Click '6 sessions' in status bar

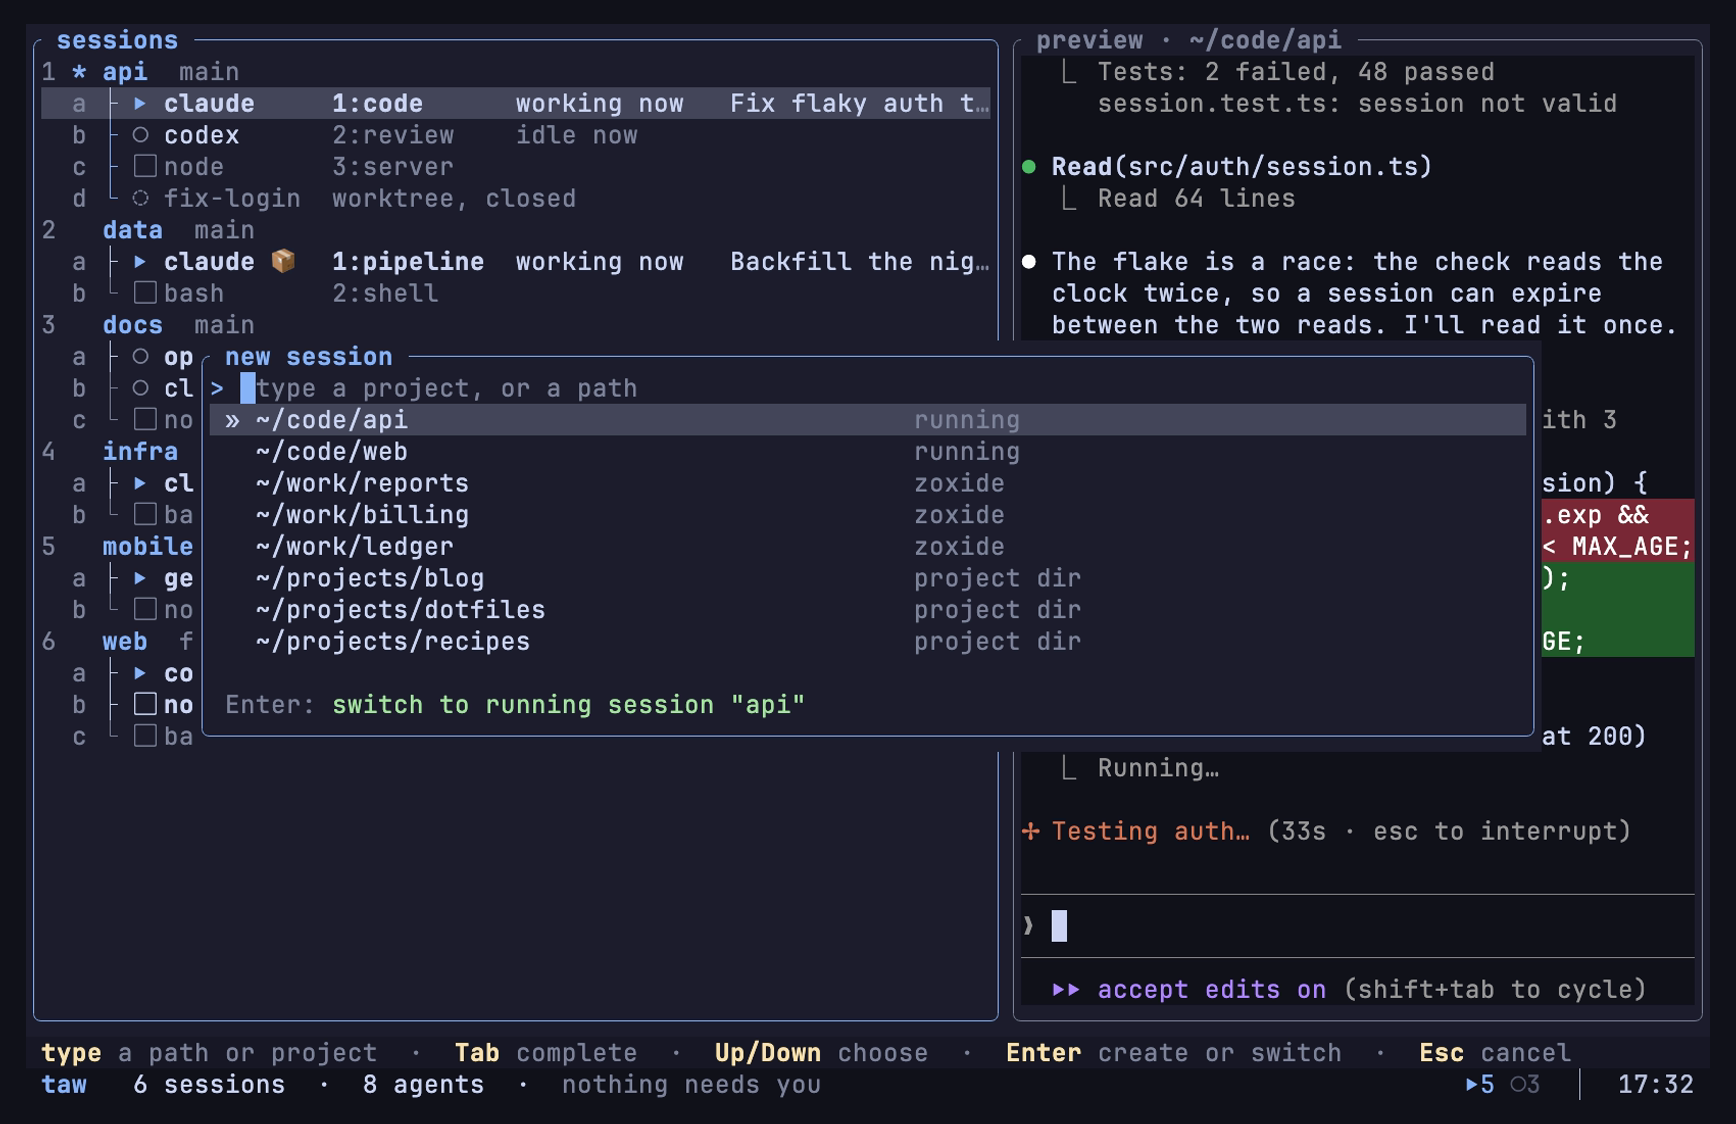tap(209, 1084)
